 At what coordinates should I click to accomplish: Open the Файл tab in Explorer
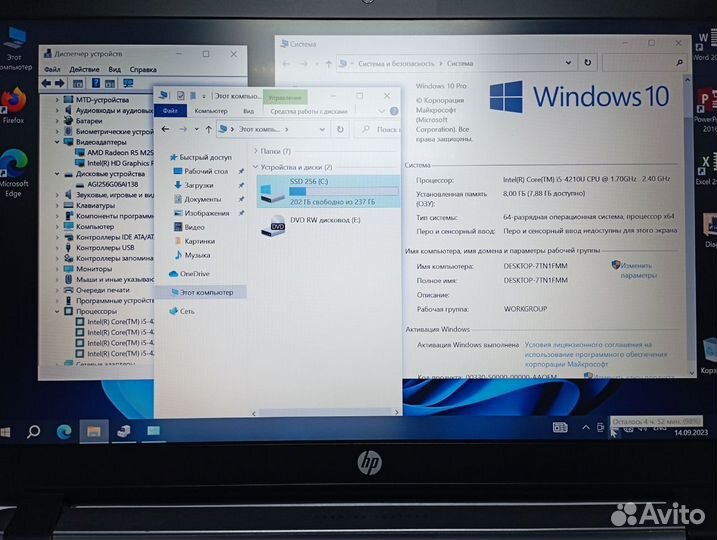170,111
